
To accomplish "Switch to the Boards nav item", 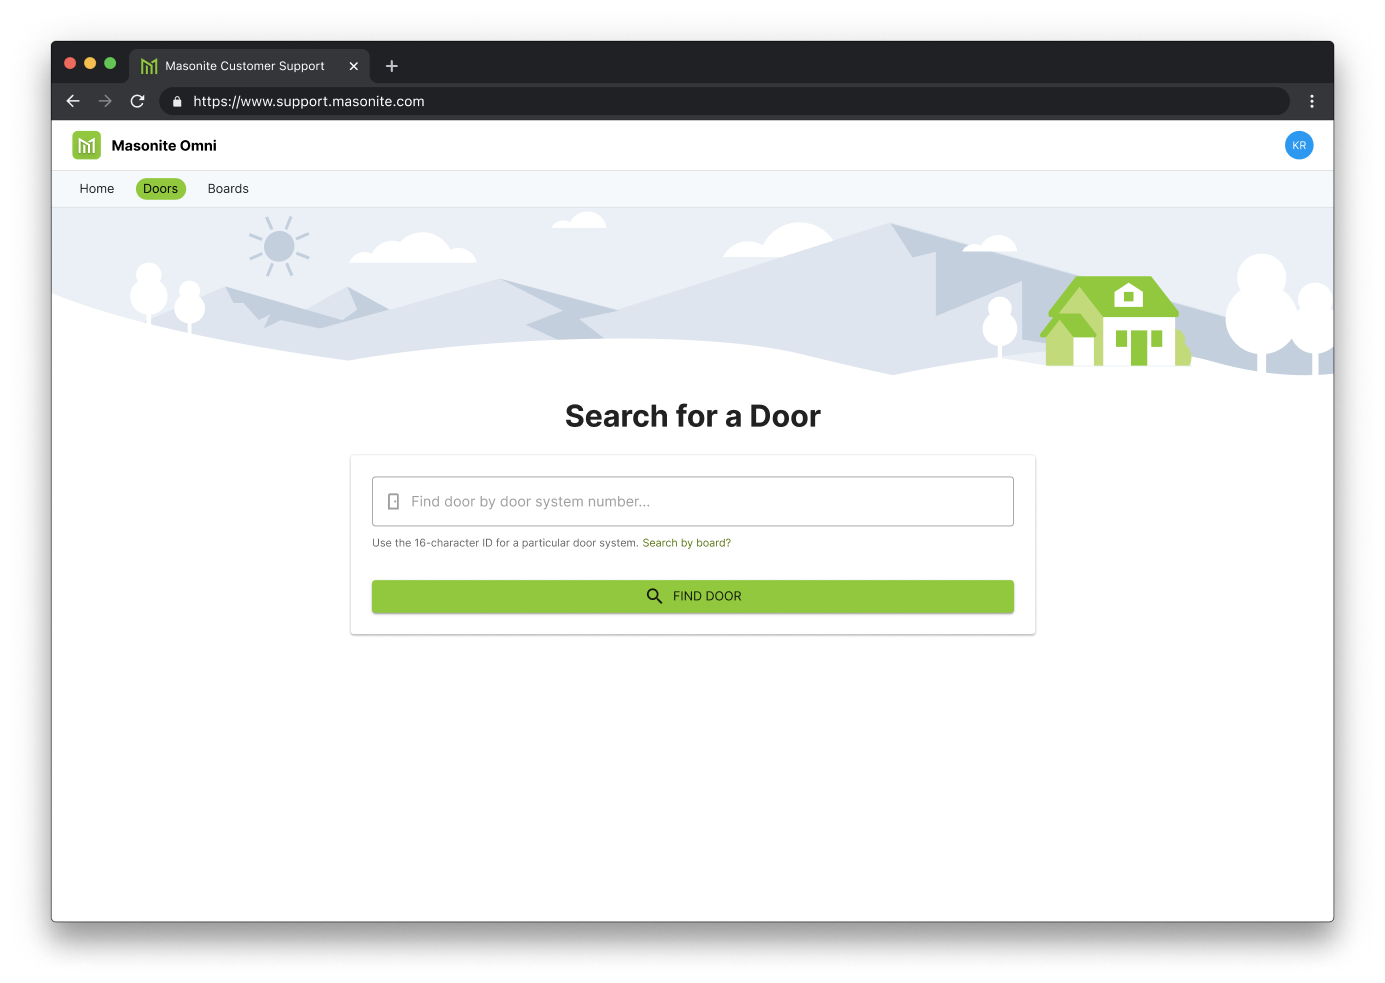I will coord(228,189).
